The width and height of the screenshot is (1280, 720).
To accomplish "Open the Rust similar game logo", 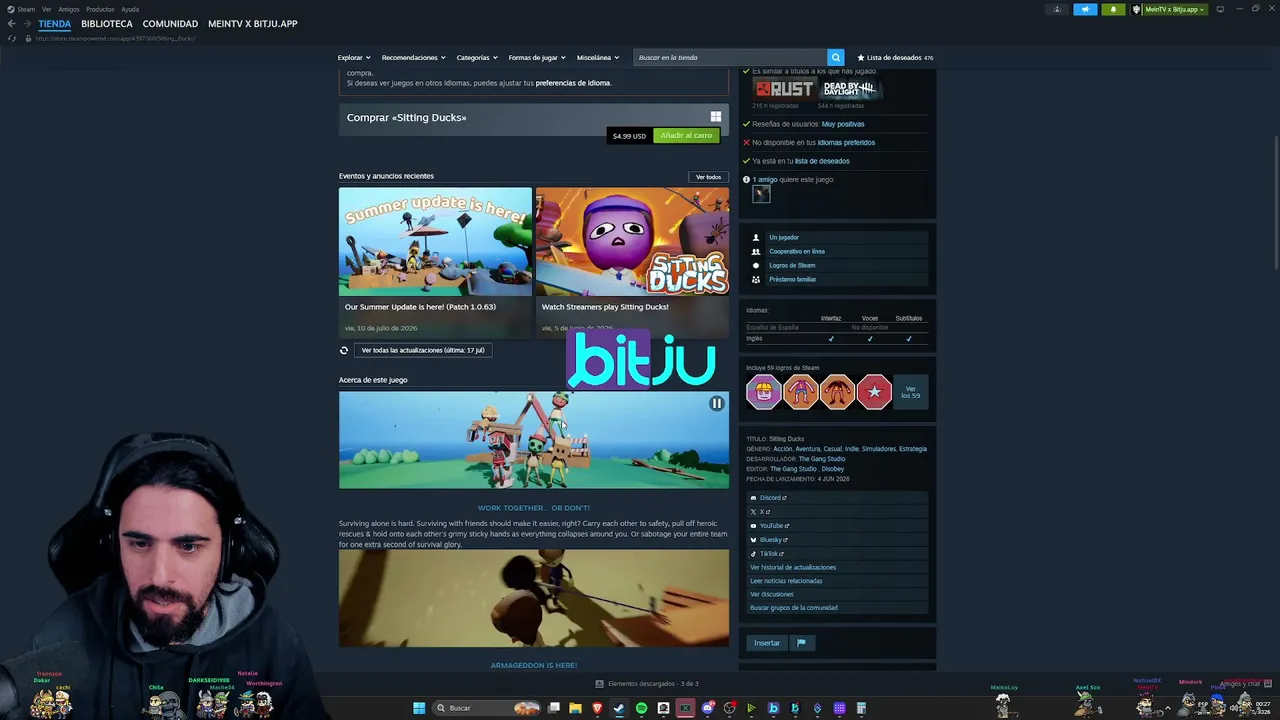I will (784, 89).
